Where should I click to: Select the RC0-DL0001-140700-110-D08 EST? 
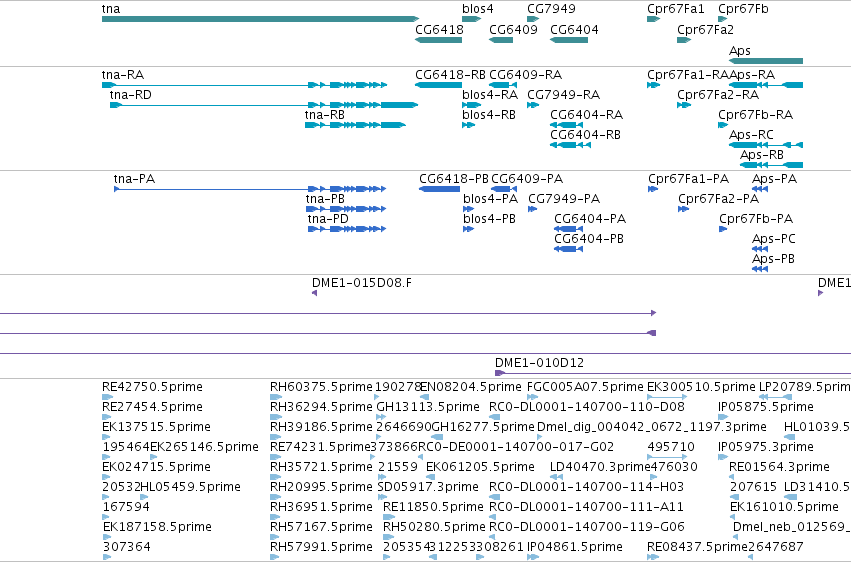494,418
